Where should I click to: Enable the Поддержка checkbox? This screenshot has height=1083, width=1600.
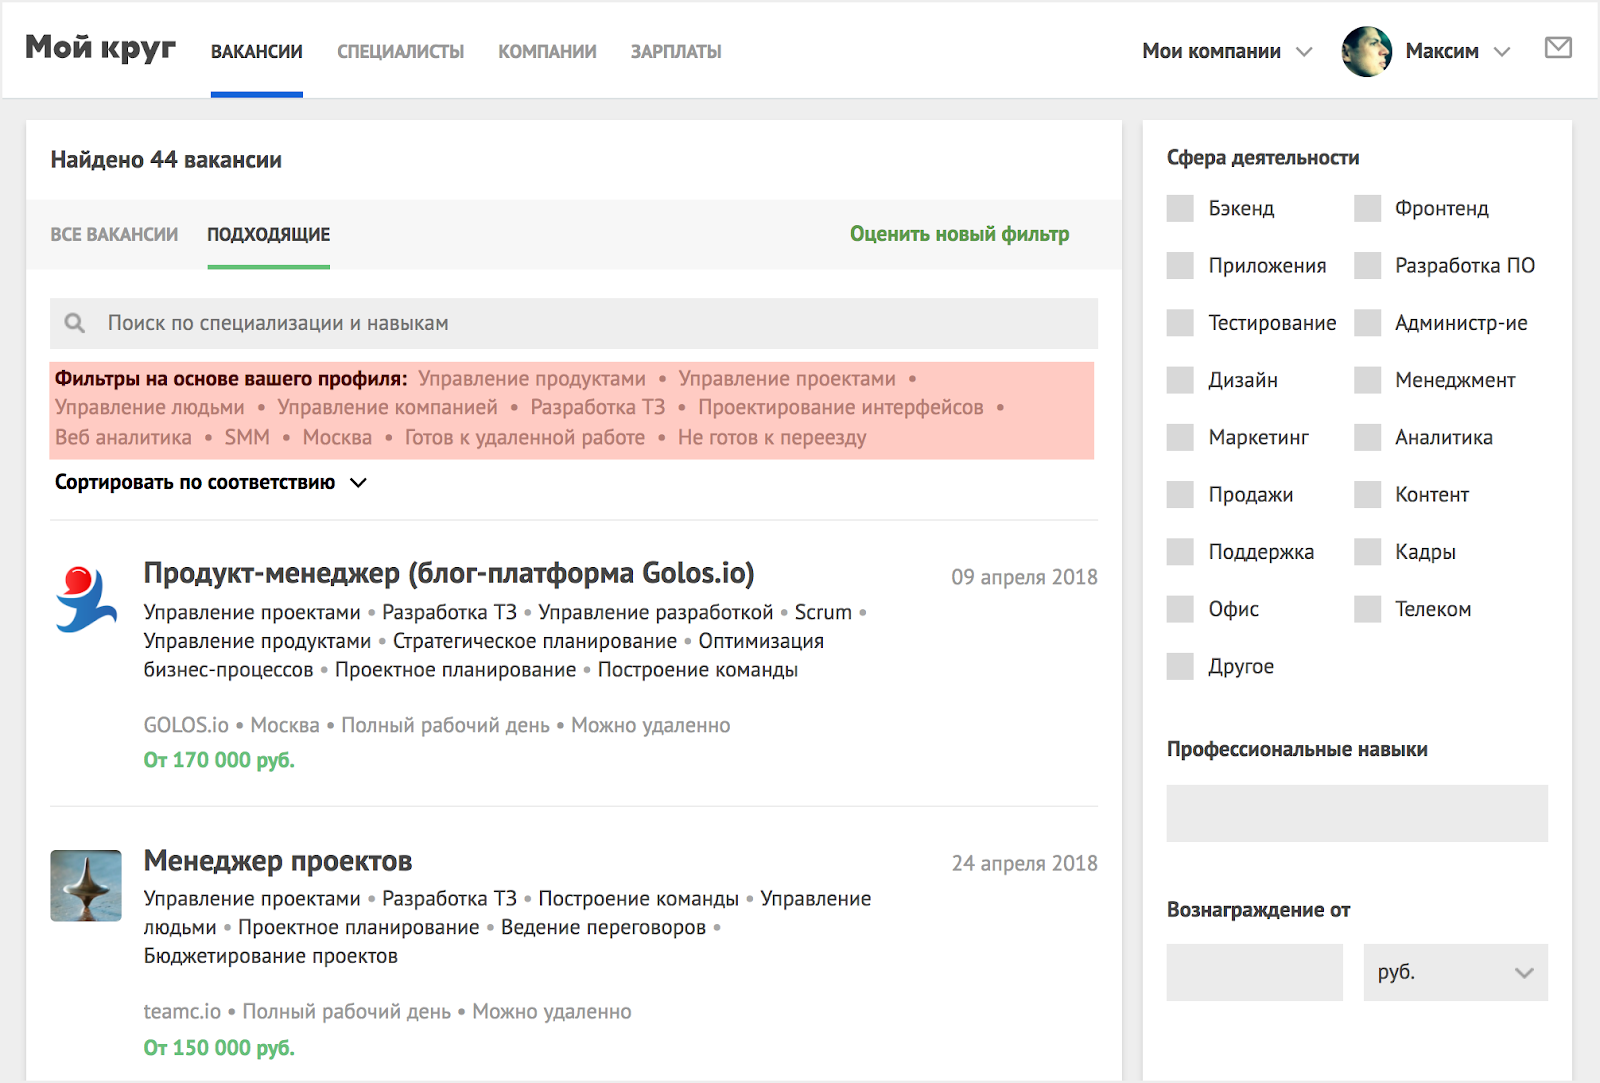[x=1180, y=551]
